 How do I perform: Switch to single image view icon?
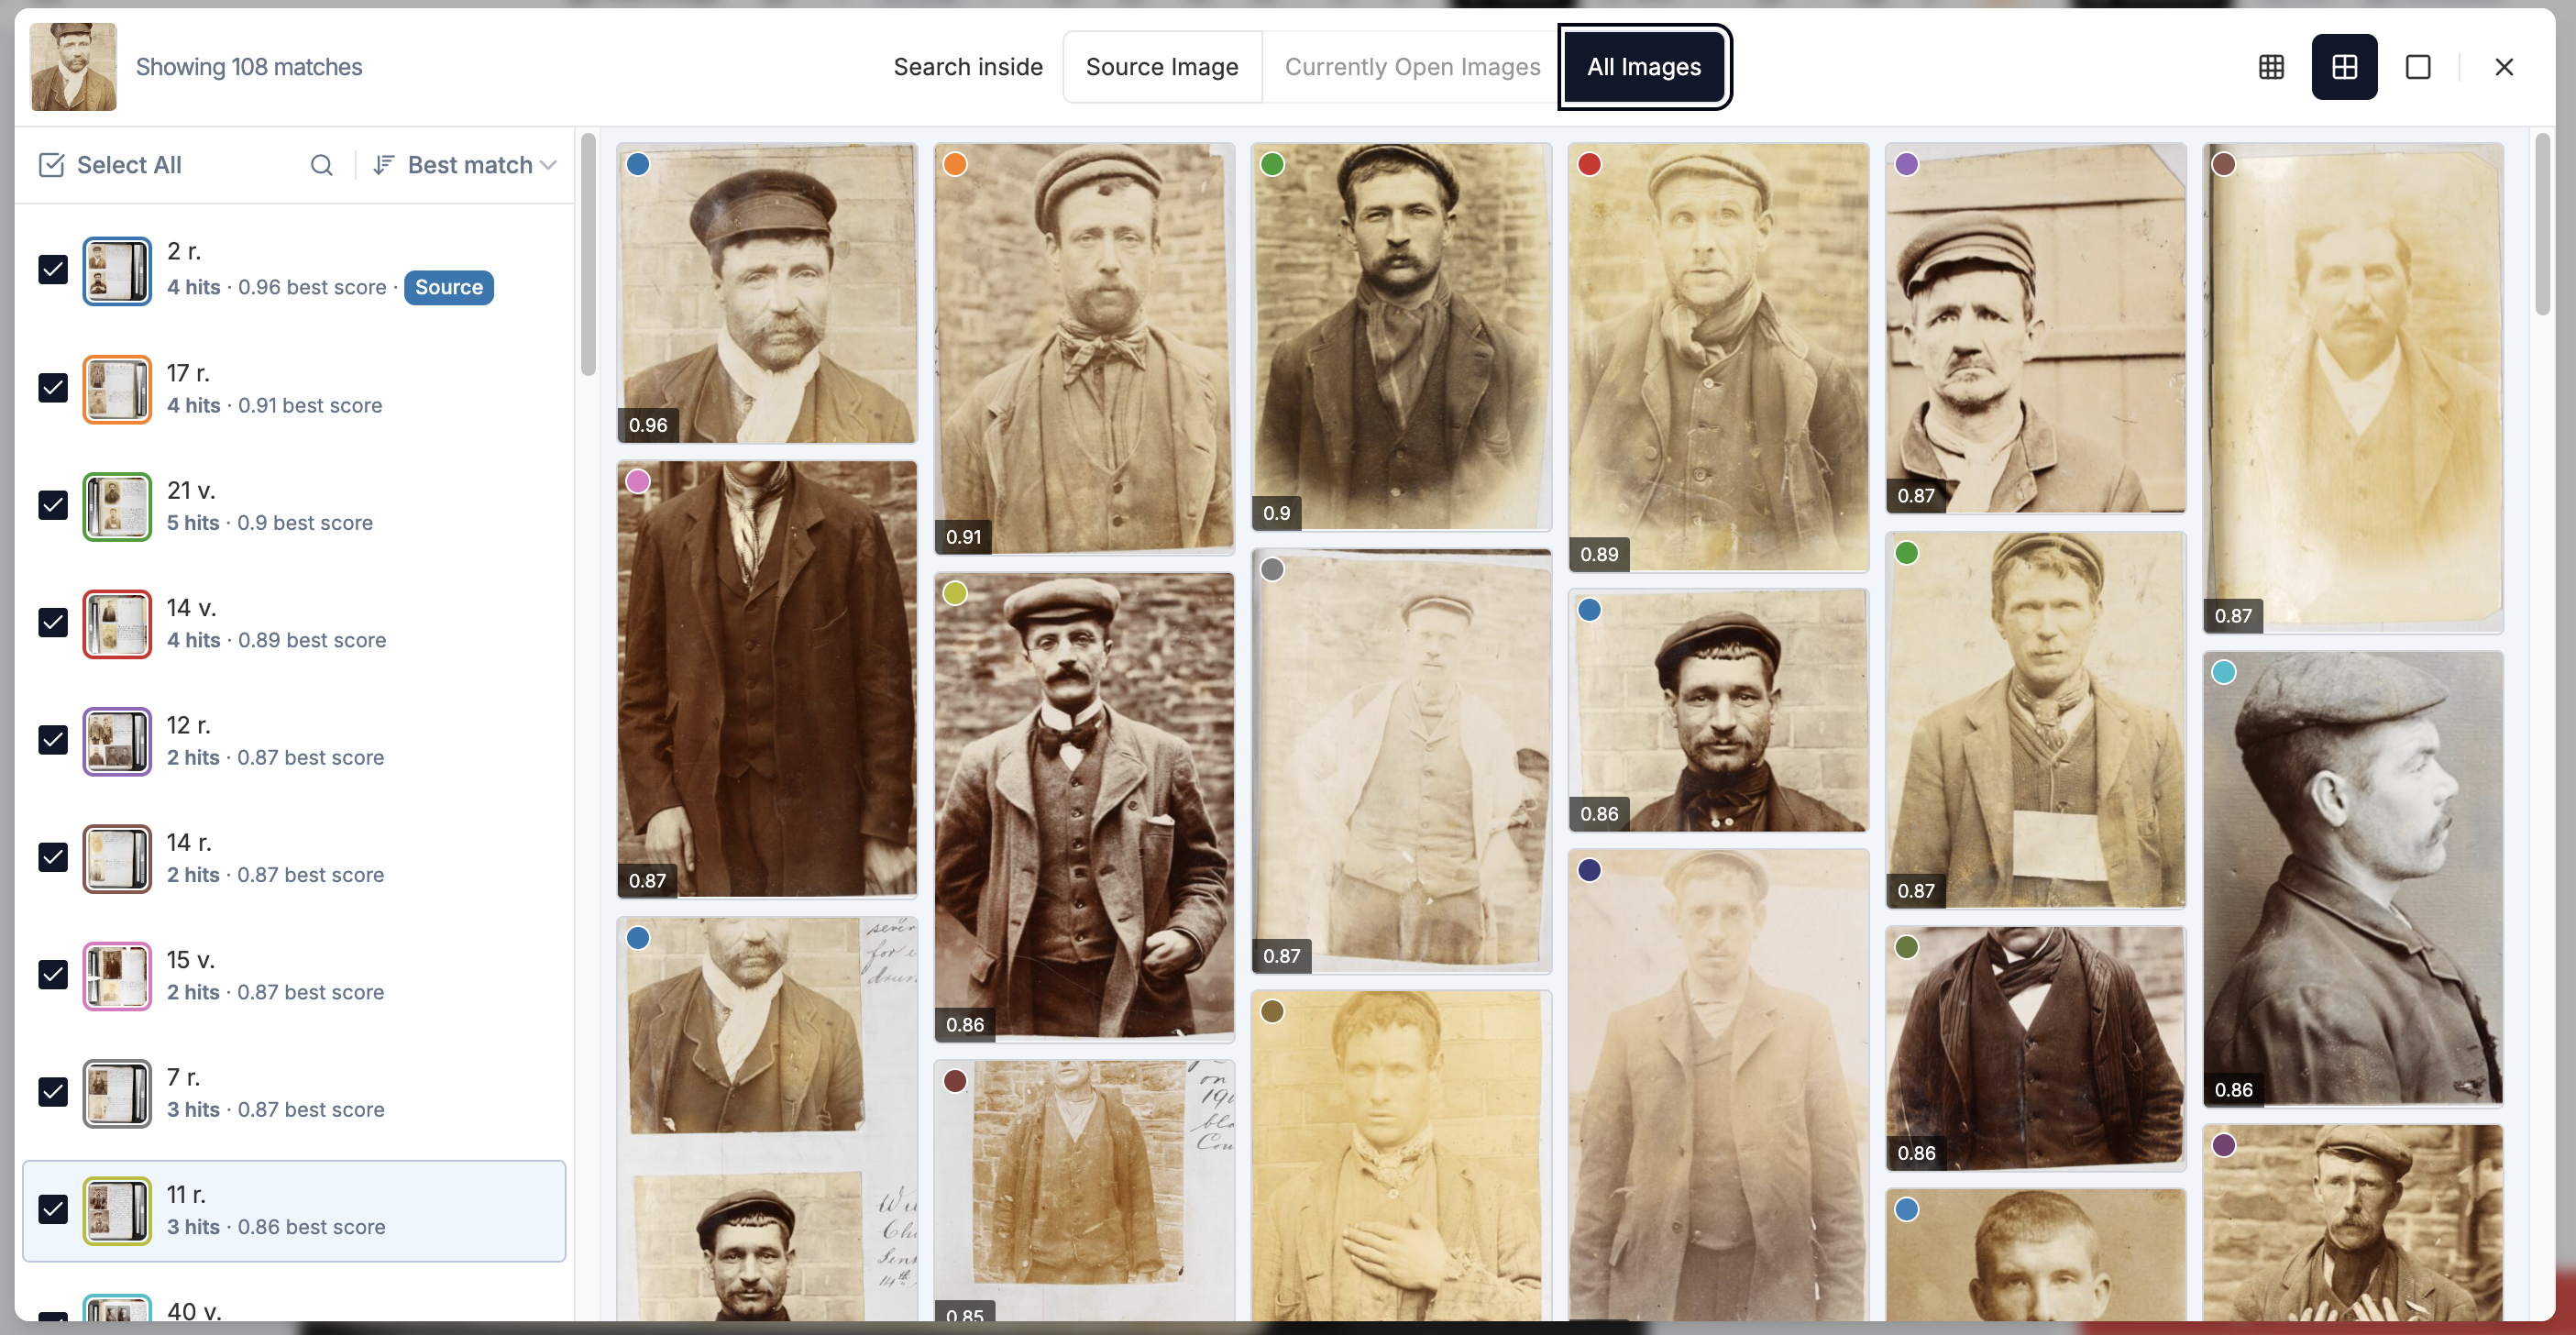(2417, 67)
